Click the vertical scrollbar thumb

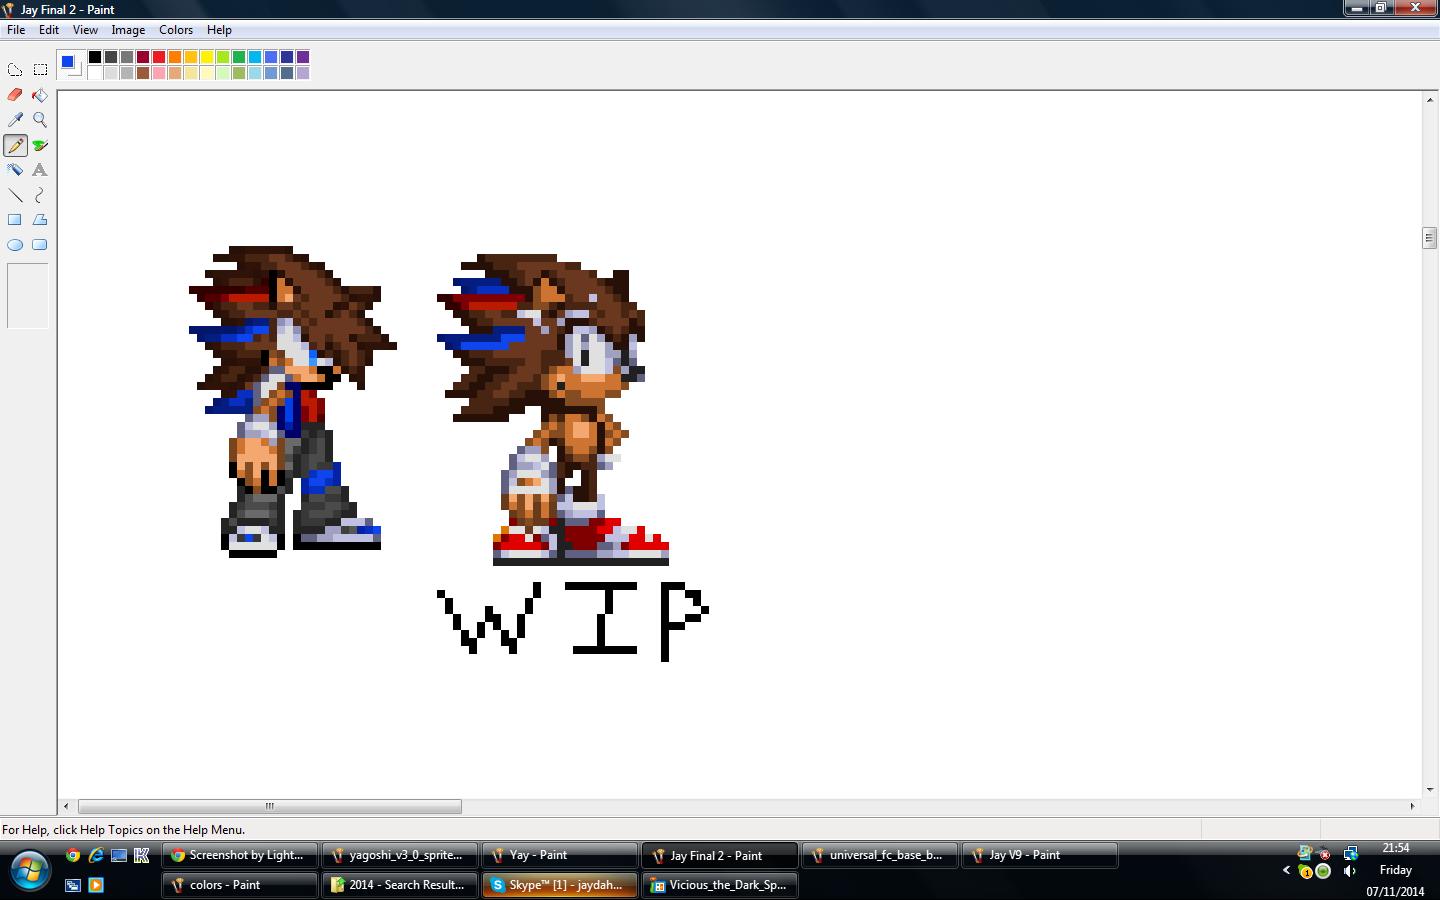point(1429,238)
